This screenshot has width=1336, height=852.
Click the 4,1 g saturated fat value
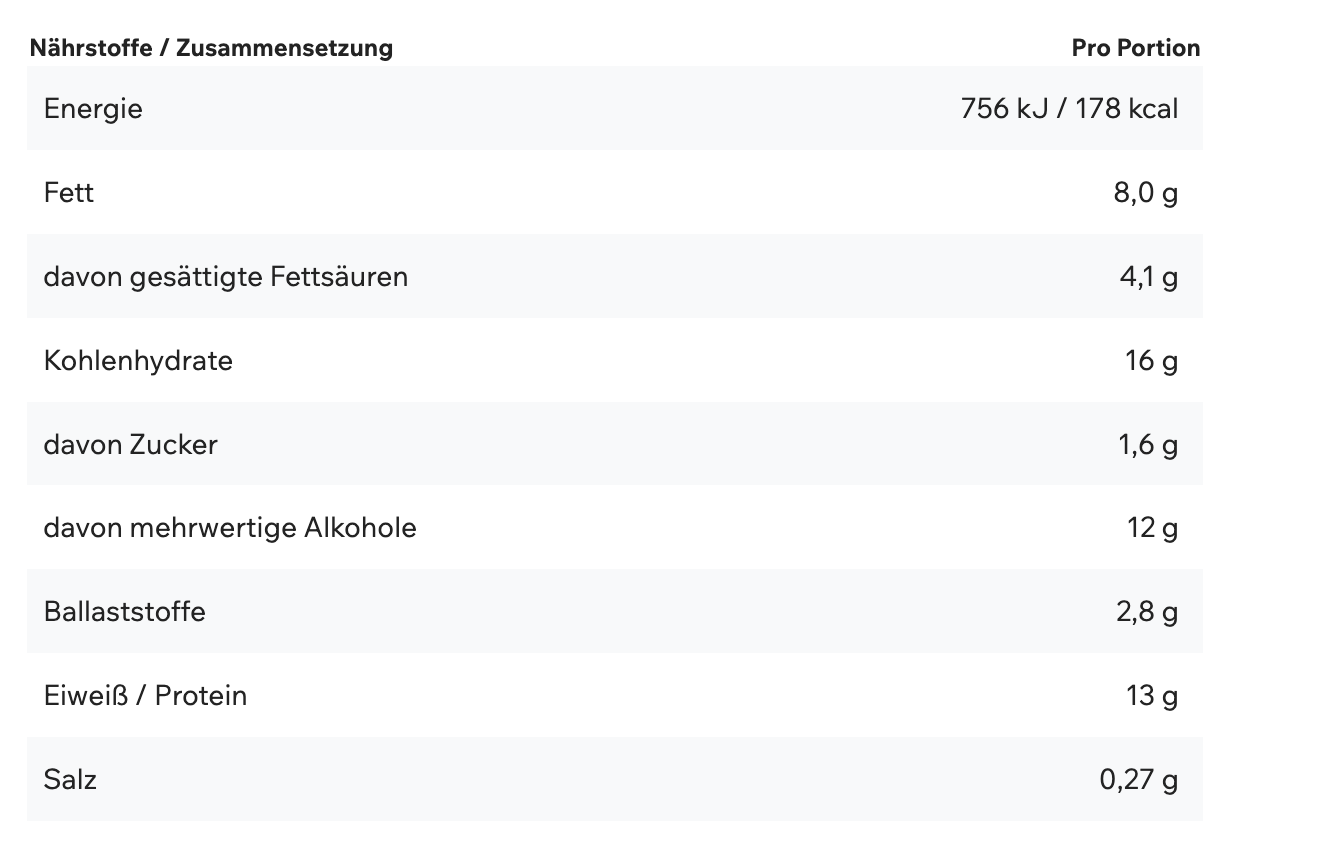click(1148, 276)
